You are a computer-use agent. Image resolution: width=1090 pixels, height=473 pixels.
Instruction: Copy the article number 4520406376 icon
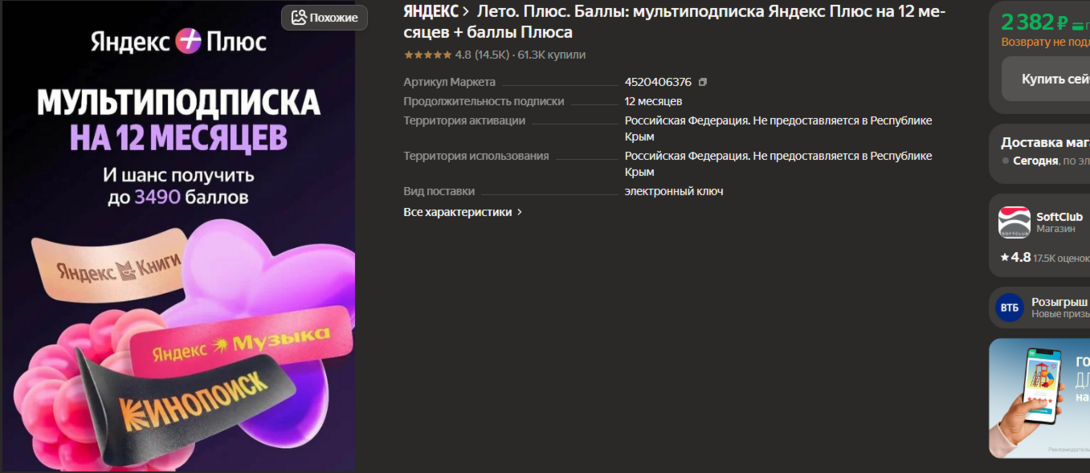[x=703, y=82]
